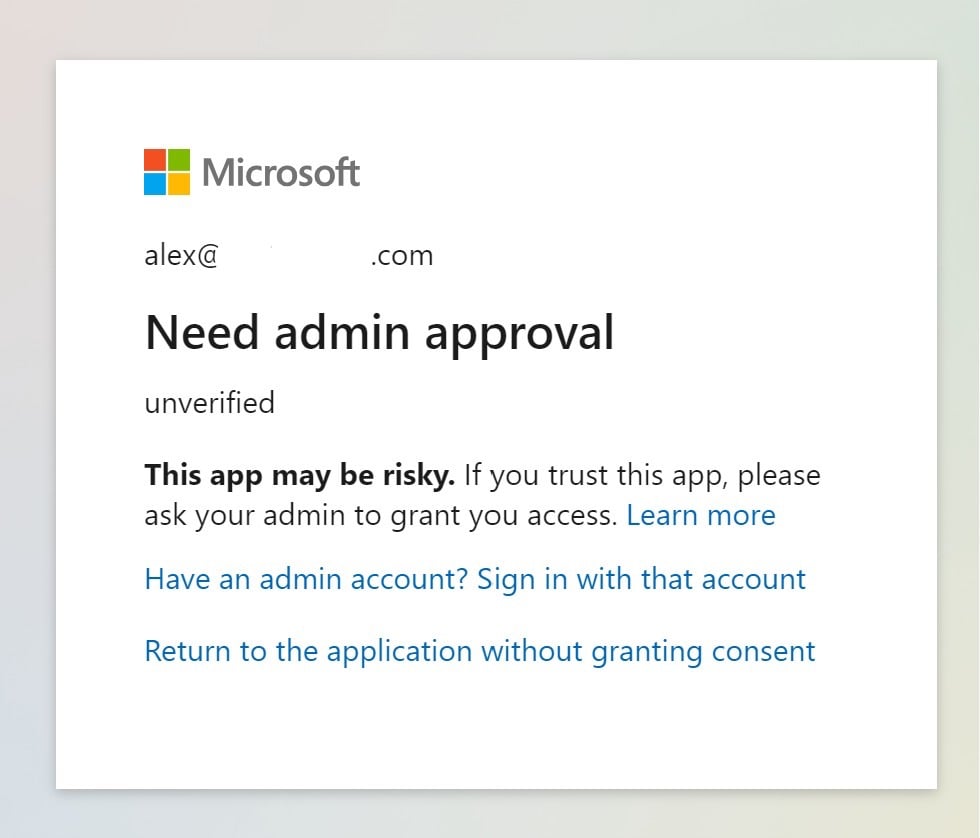Click the gray background outside the dialog

[25, 419]
